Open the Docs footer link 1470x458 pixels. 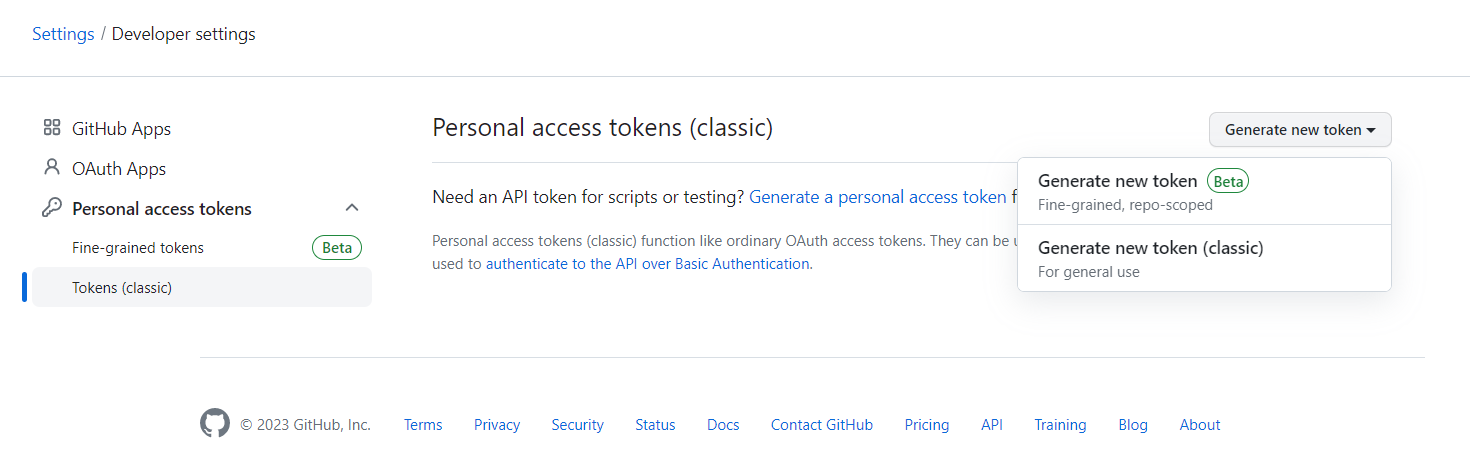[x=723, y=425]
